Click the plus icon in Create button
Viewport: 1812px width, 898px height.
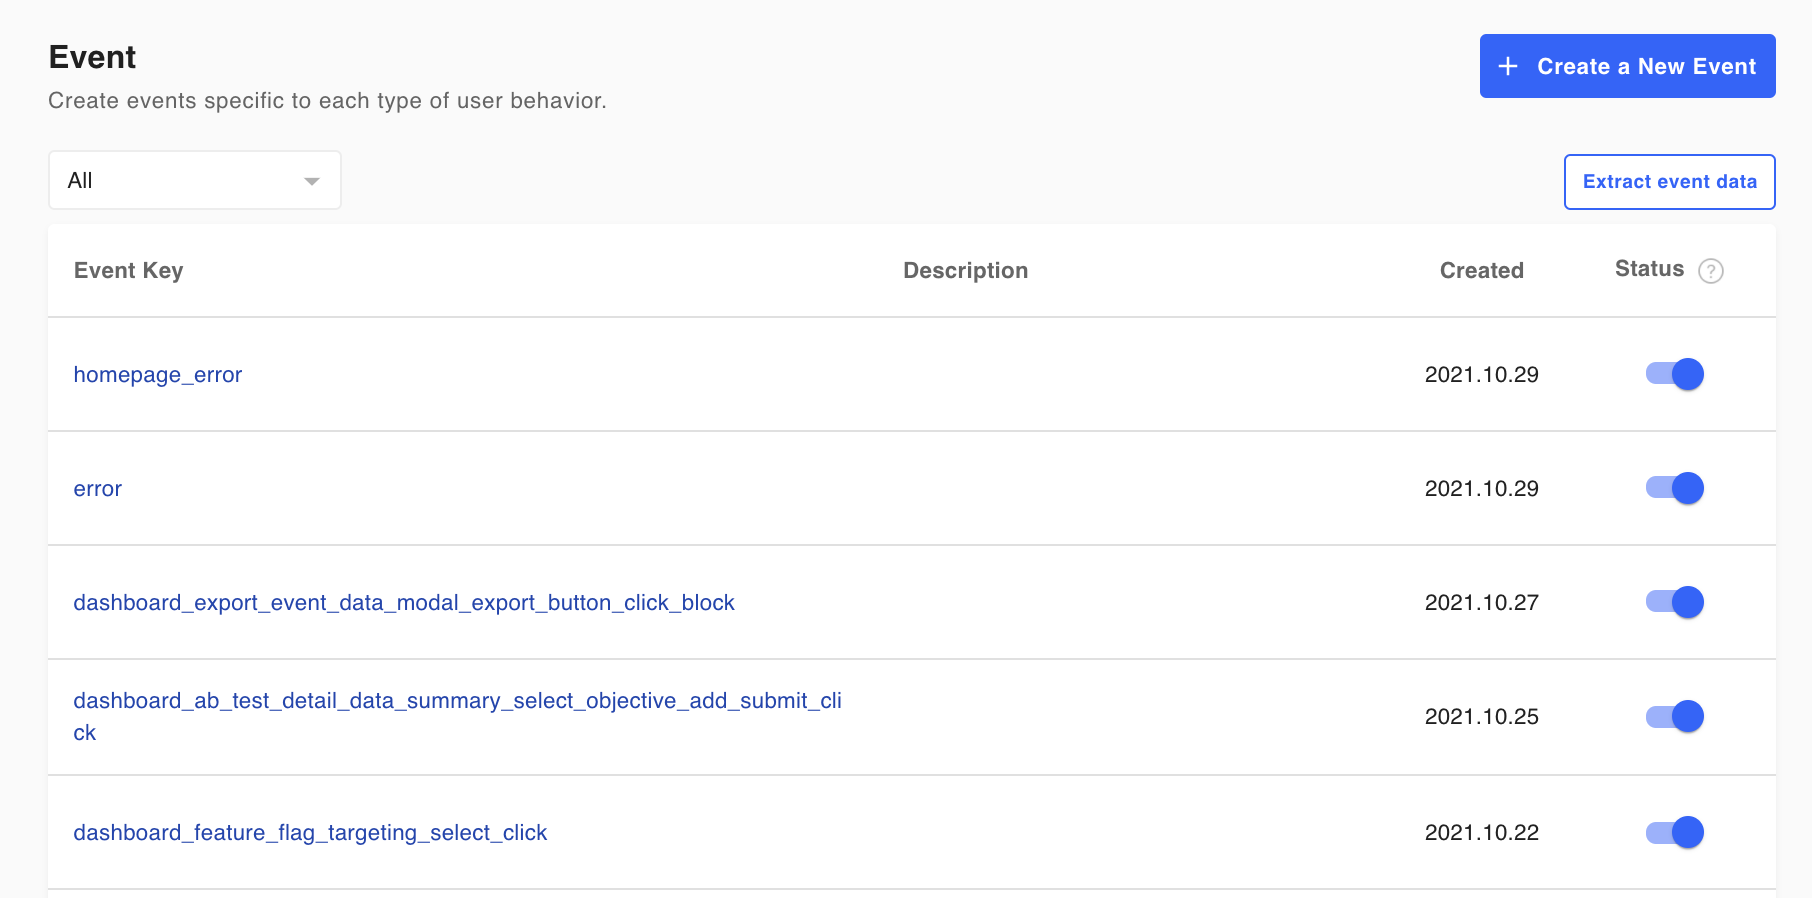pos(1508,66)
